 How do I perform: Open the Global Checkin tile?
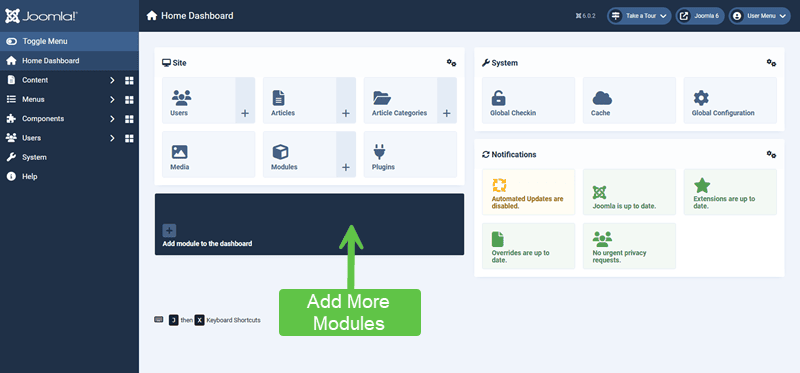528,101
